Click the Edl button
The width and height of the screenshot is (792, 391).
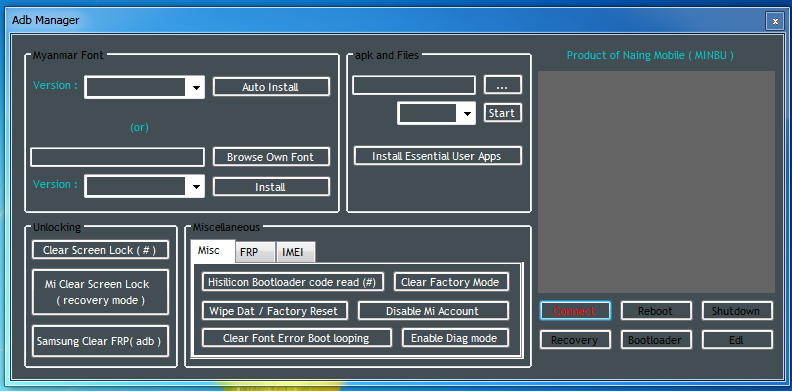point(737,339)
